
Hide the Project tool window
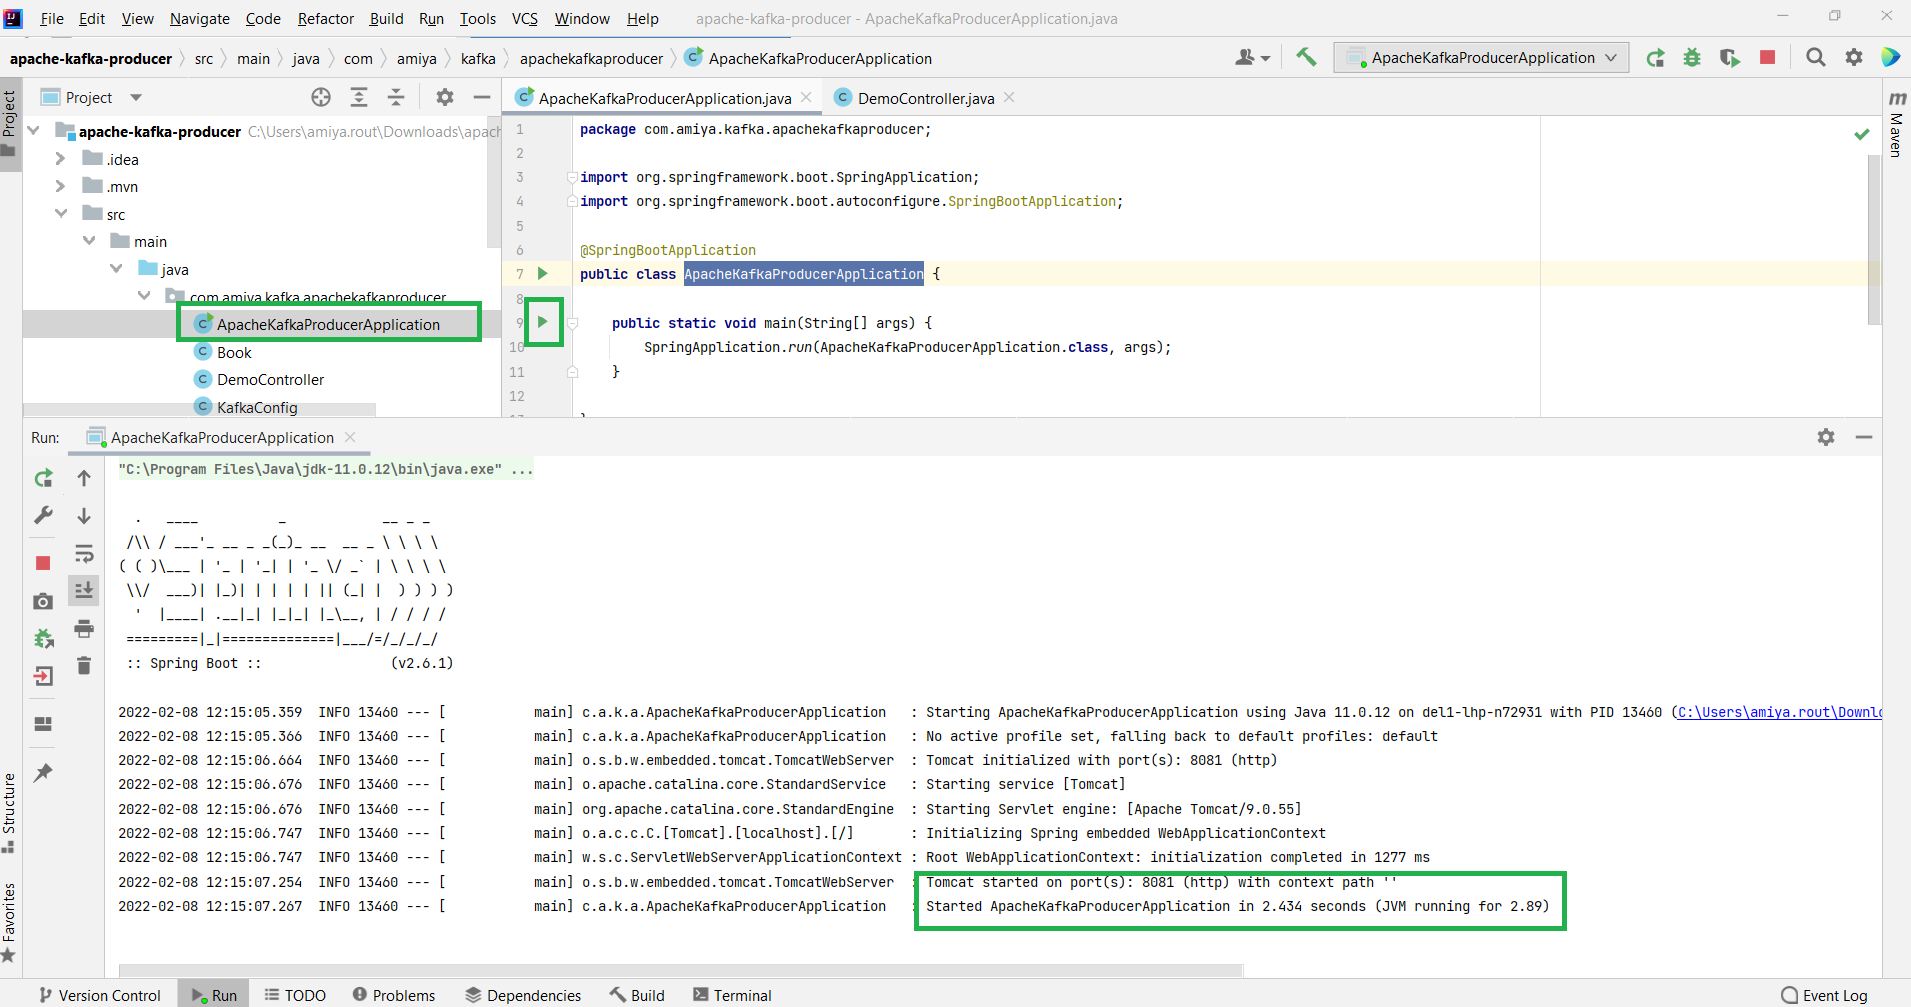482,97
